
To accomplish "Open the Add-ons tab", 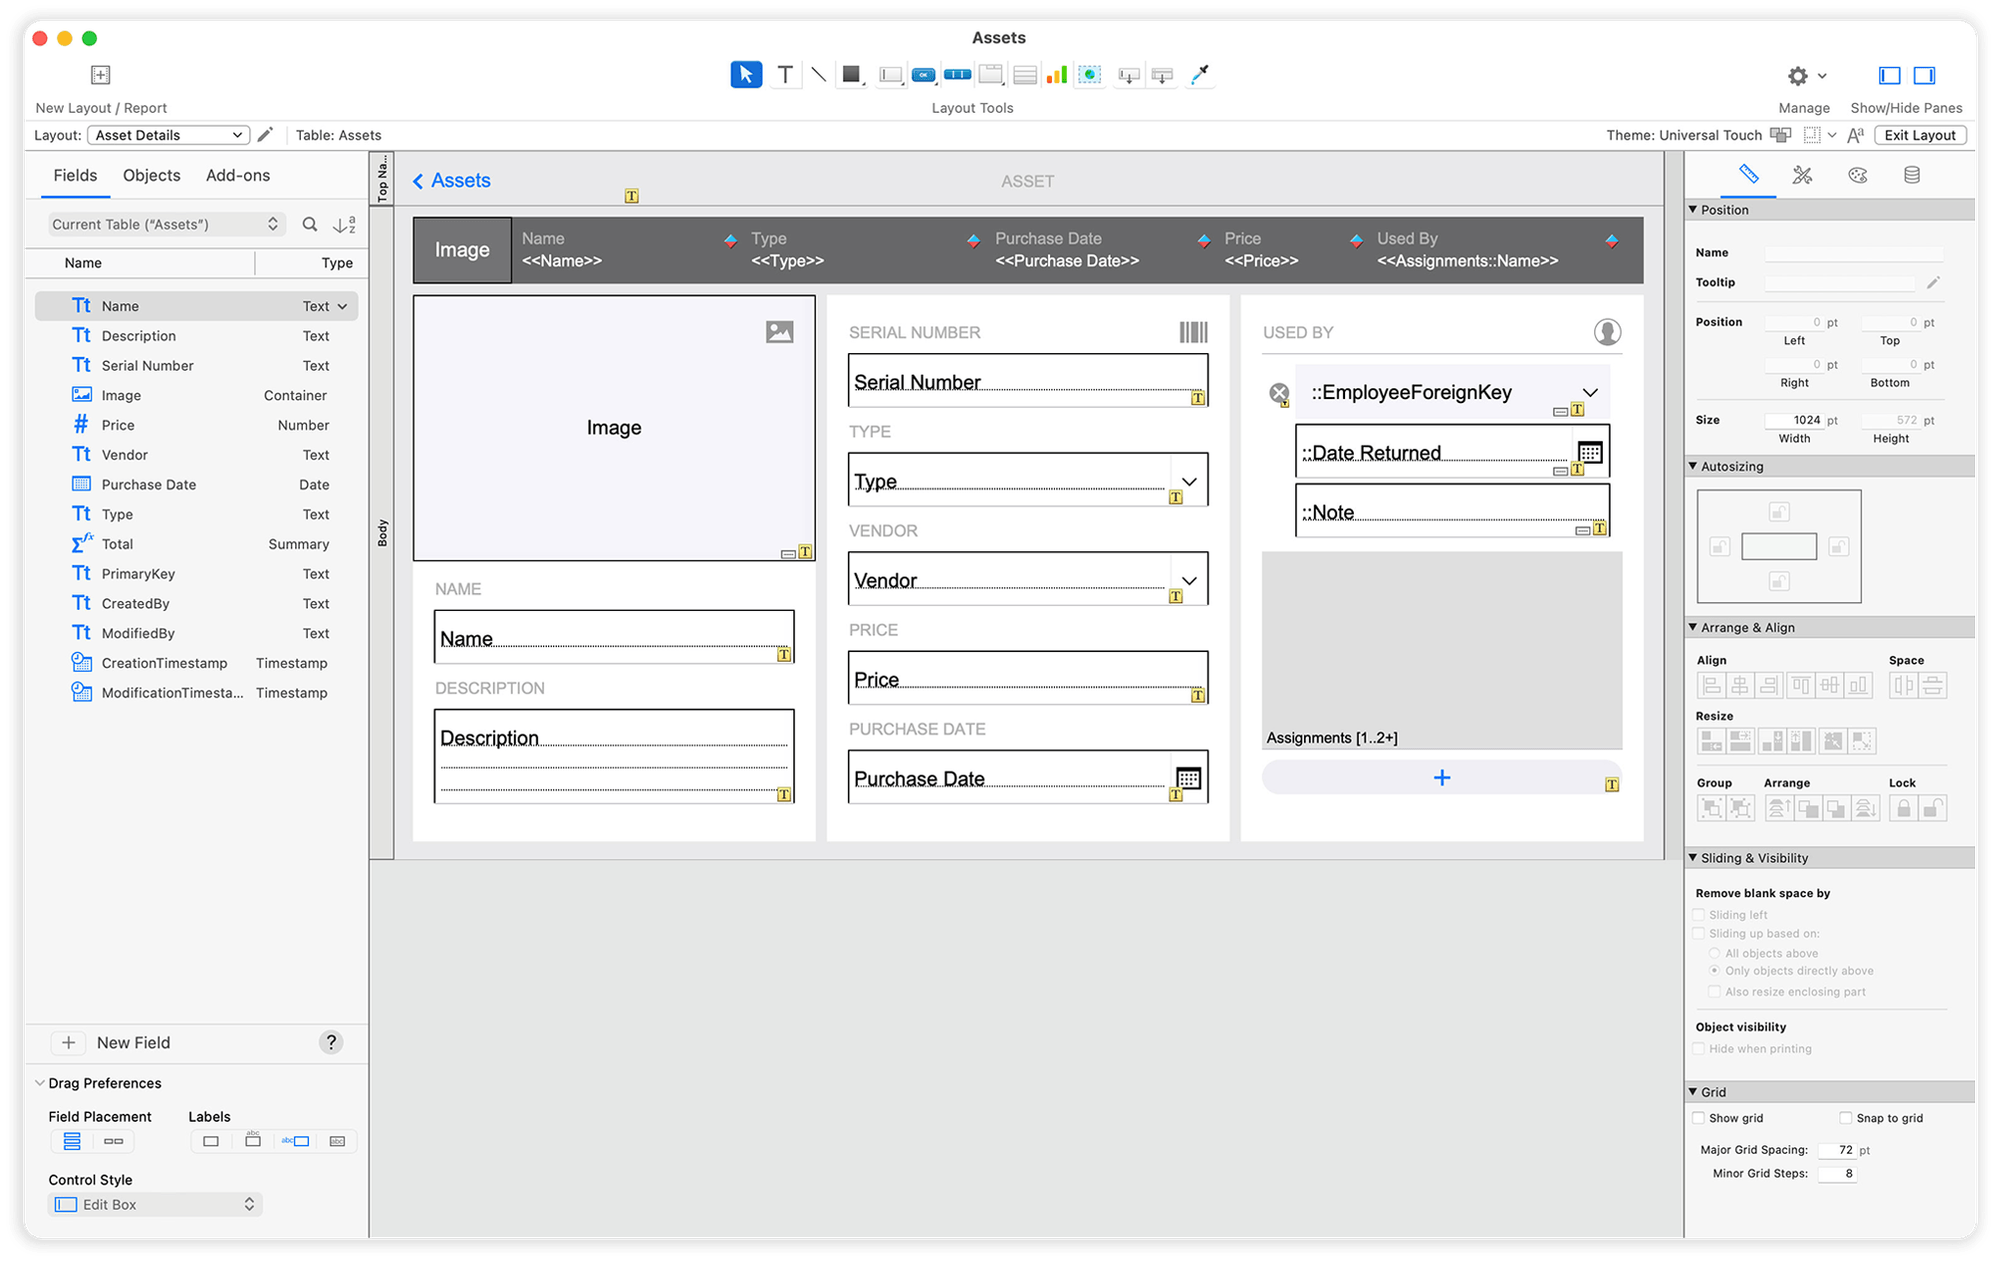I will (x=237, y=175).
